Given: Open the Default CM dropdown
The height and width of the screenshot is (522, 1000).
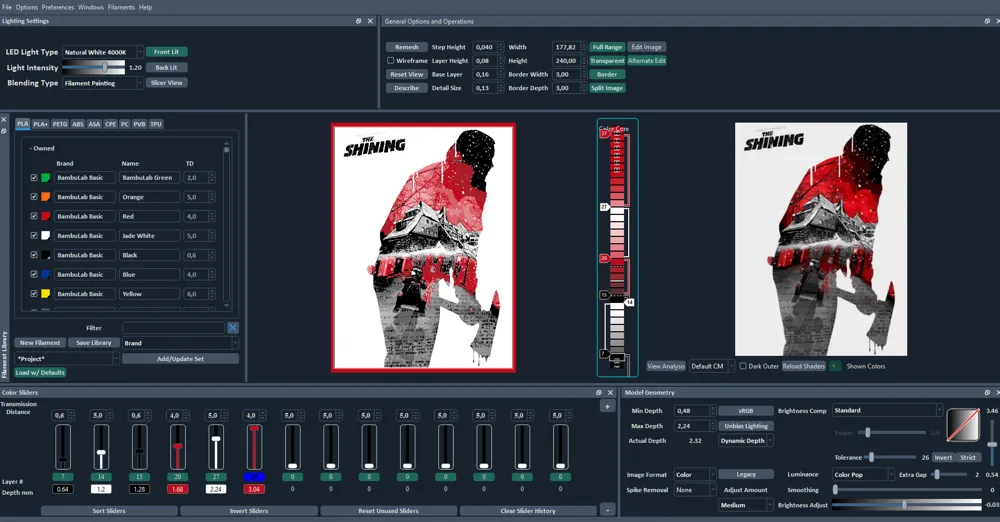Looking at the screenshot, I should (712, 366).
